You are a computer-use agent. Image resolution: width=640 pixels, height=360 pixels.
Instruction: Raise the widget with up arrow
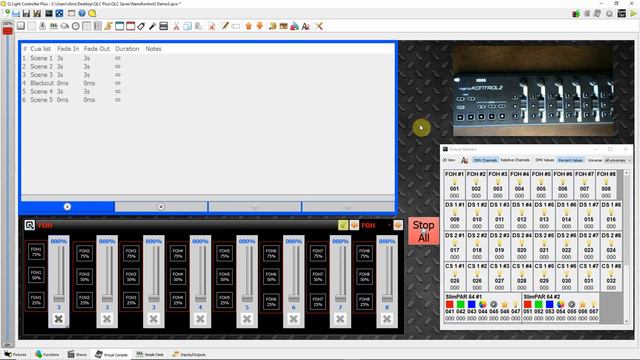tap(249, 26)
